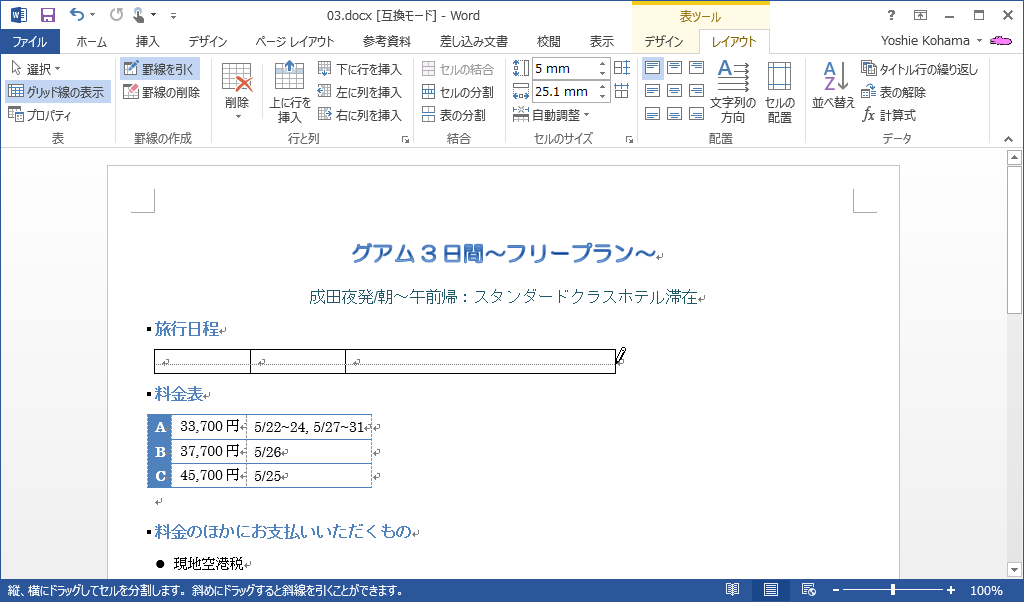Expand the Delete dropdown arrow
Image resolution: width=1024 pixels, height=602 pixels.
pos(238,117)
